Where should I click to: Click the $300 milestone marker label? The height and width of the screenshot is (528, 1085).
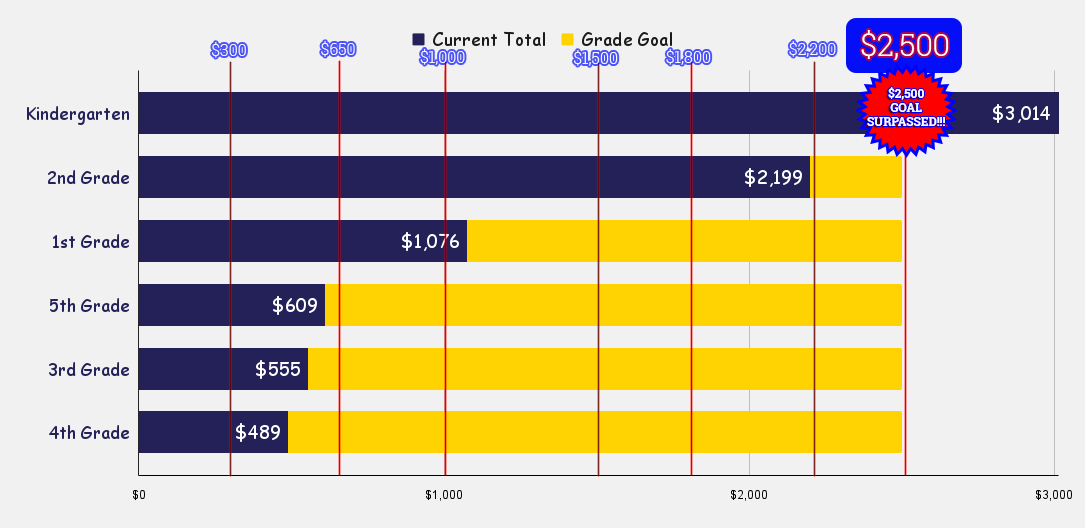(229, 51)
